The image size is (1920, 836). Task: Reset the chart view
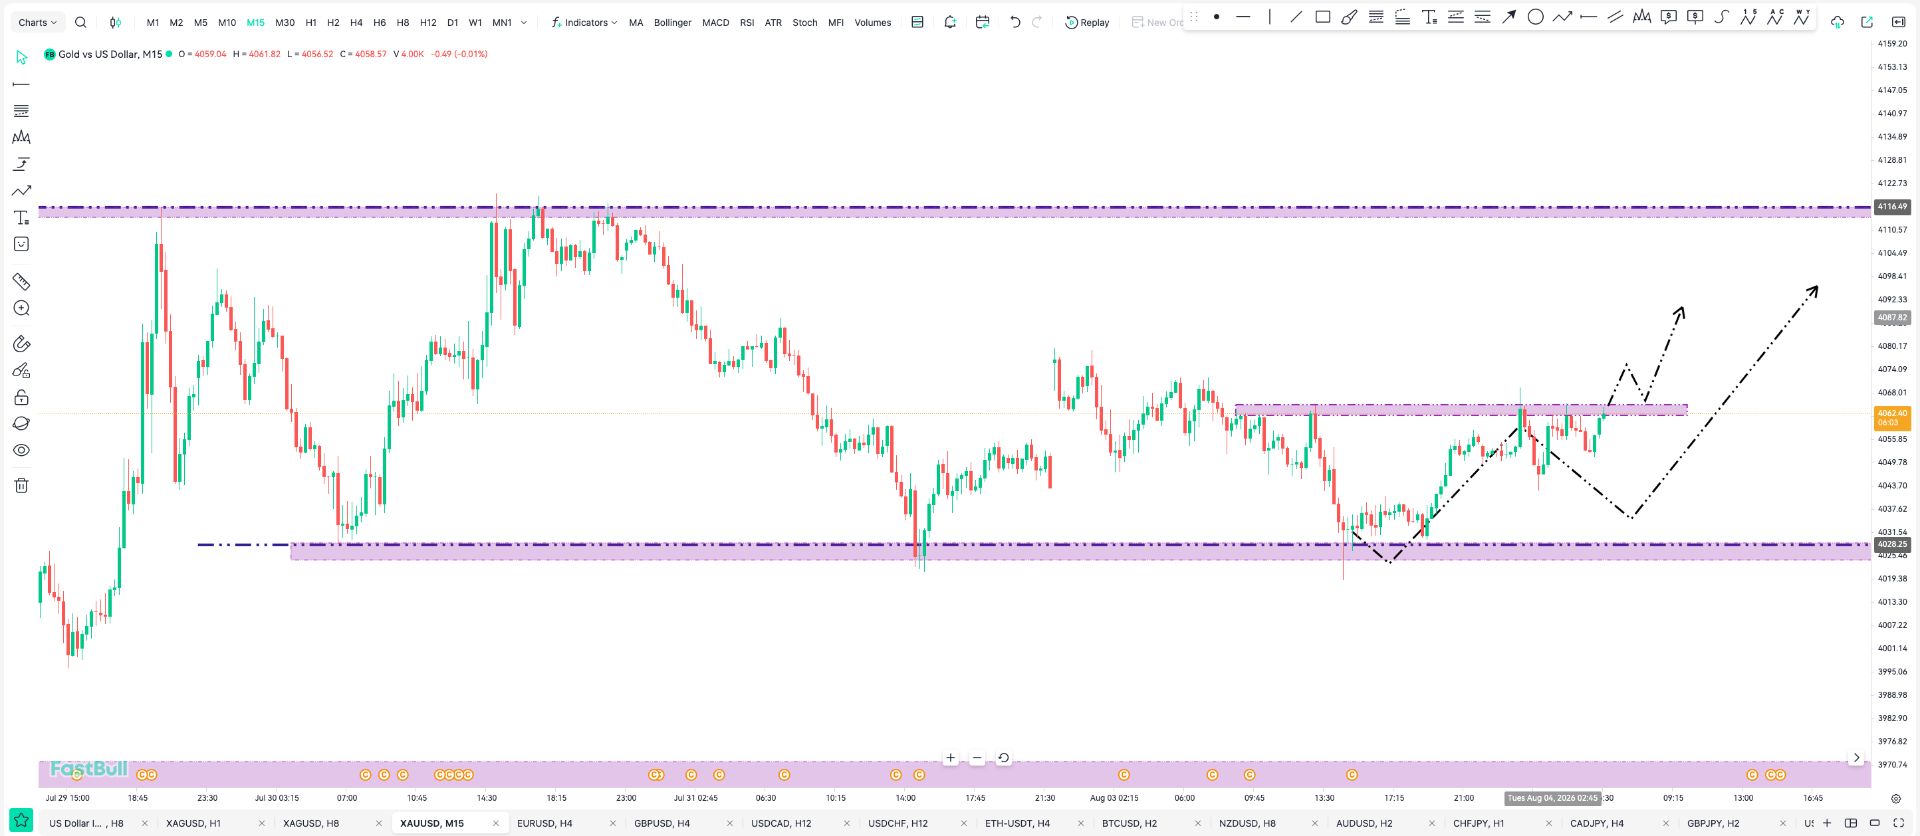(1003, 758)
